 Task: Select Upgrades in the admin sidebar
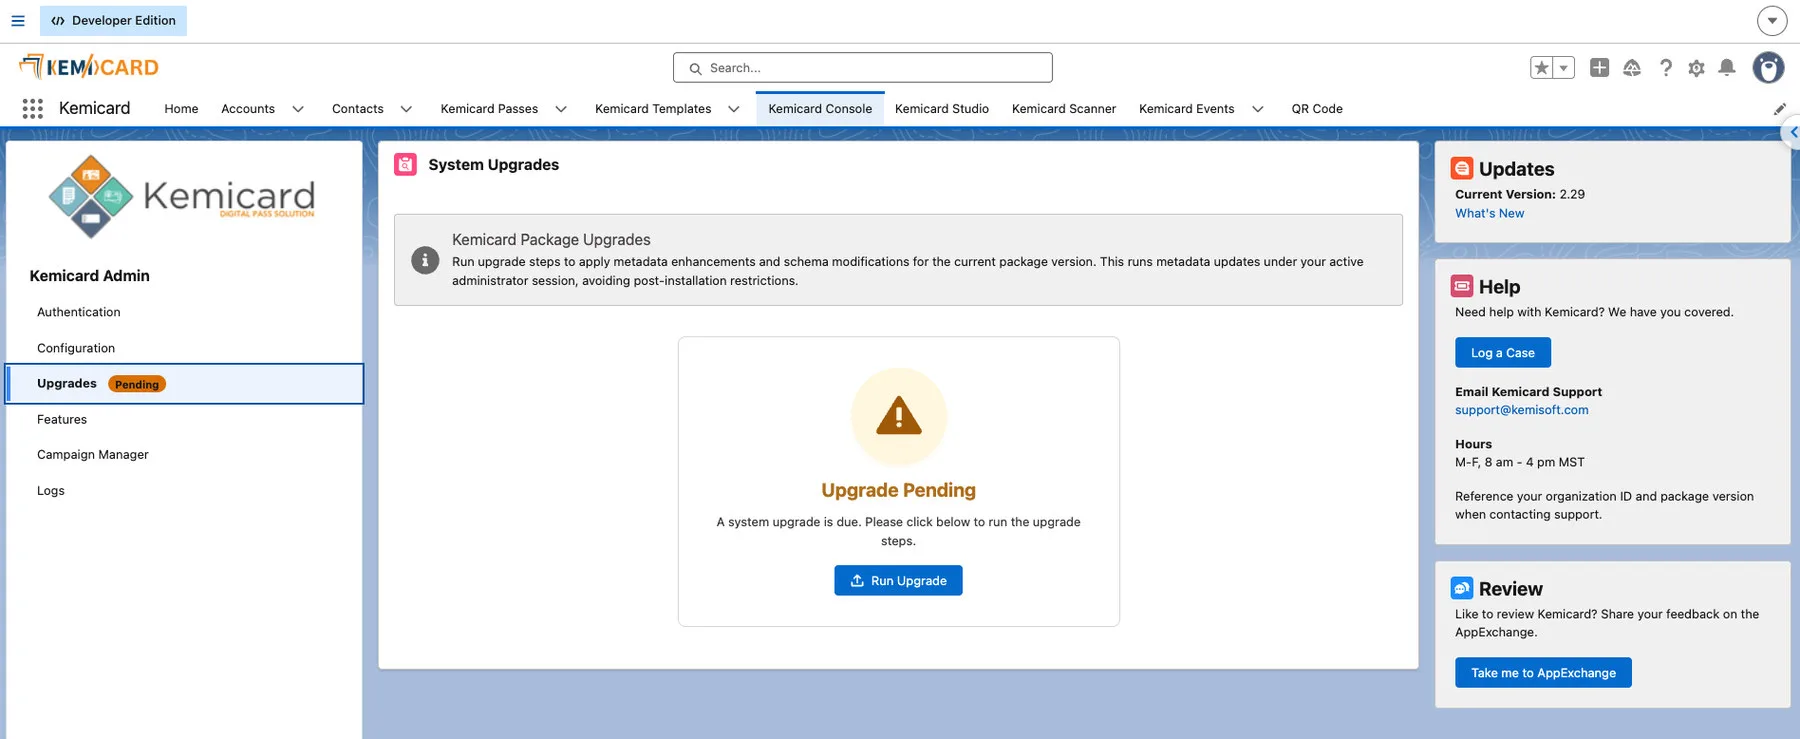click(x=185, y=384)
